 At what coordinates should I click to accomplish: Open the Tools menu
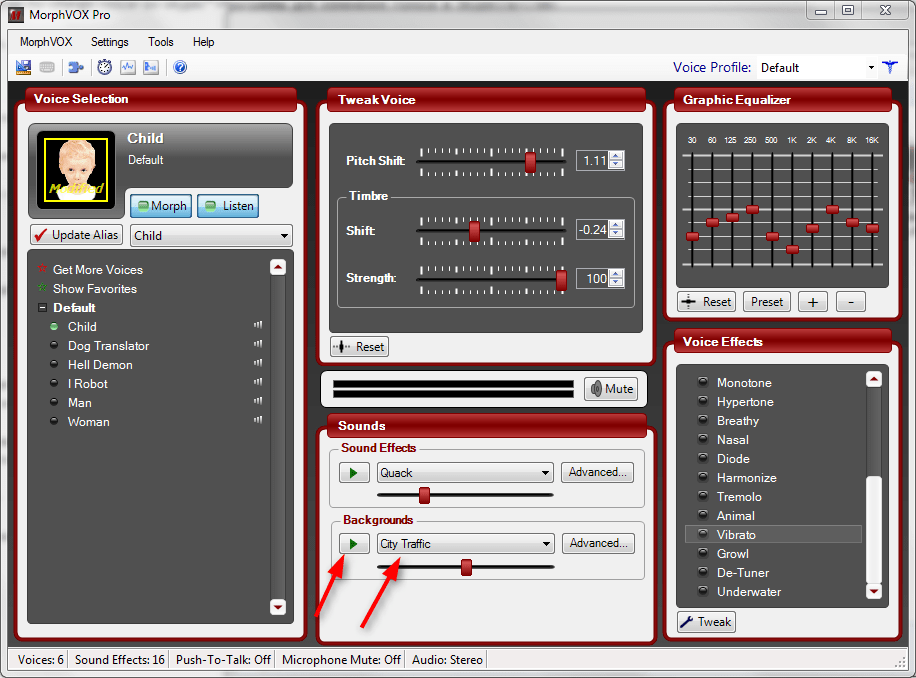(160, 42)
